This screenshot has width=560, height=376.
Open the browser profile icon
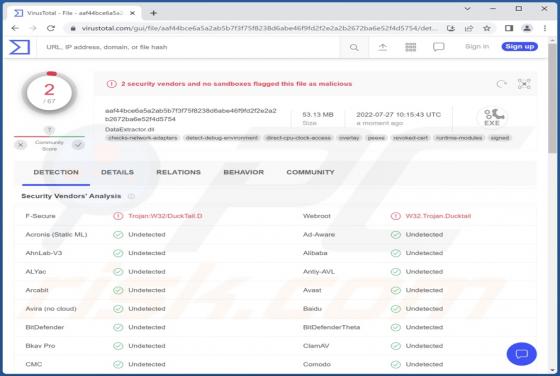coord(527,28)
